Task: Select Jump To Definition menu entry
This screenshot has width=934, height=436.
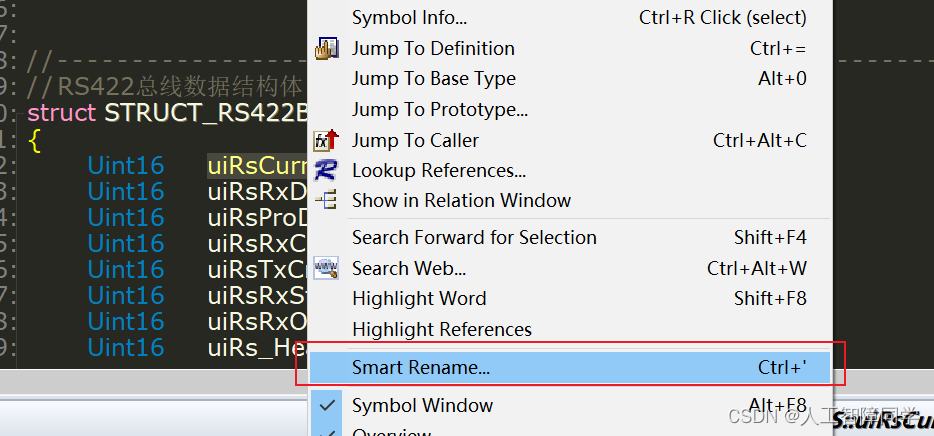Action: click(569, 48)
